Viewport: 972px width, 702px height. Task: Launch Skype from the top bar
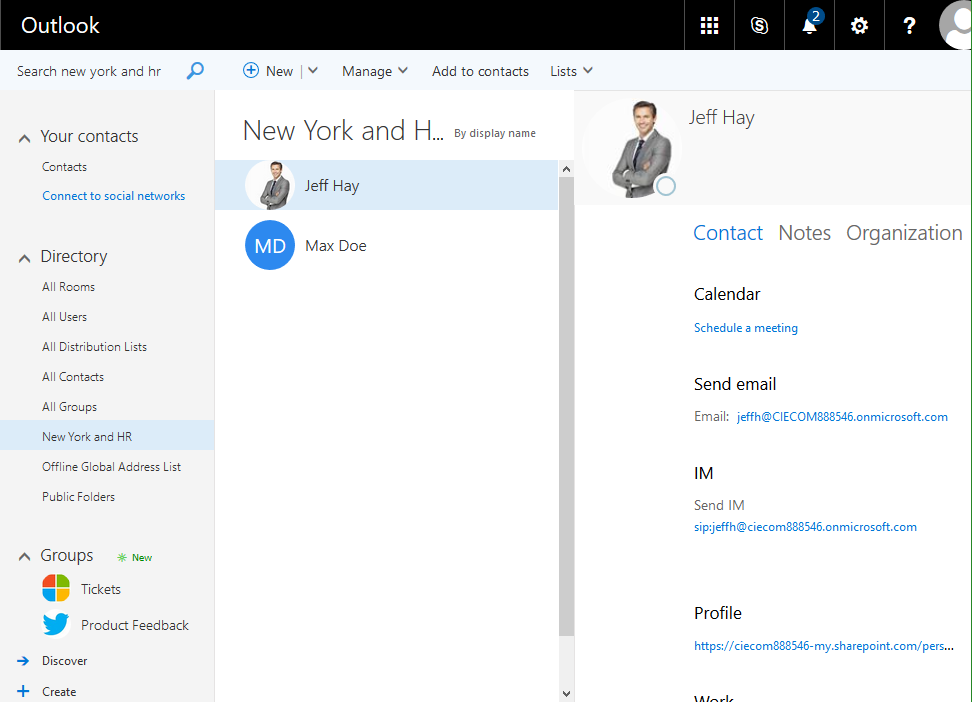[759, 25]
